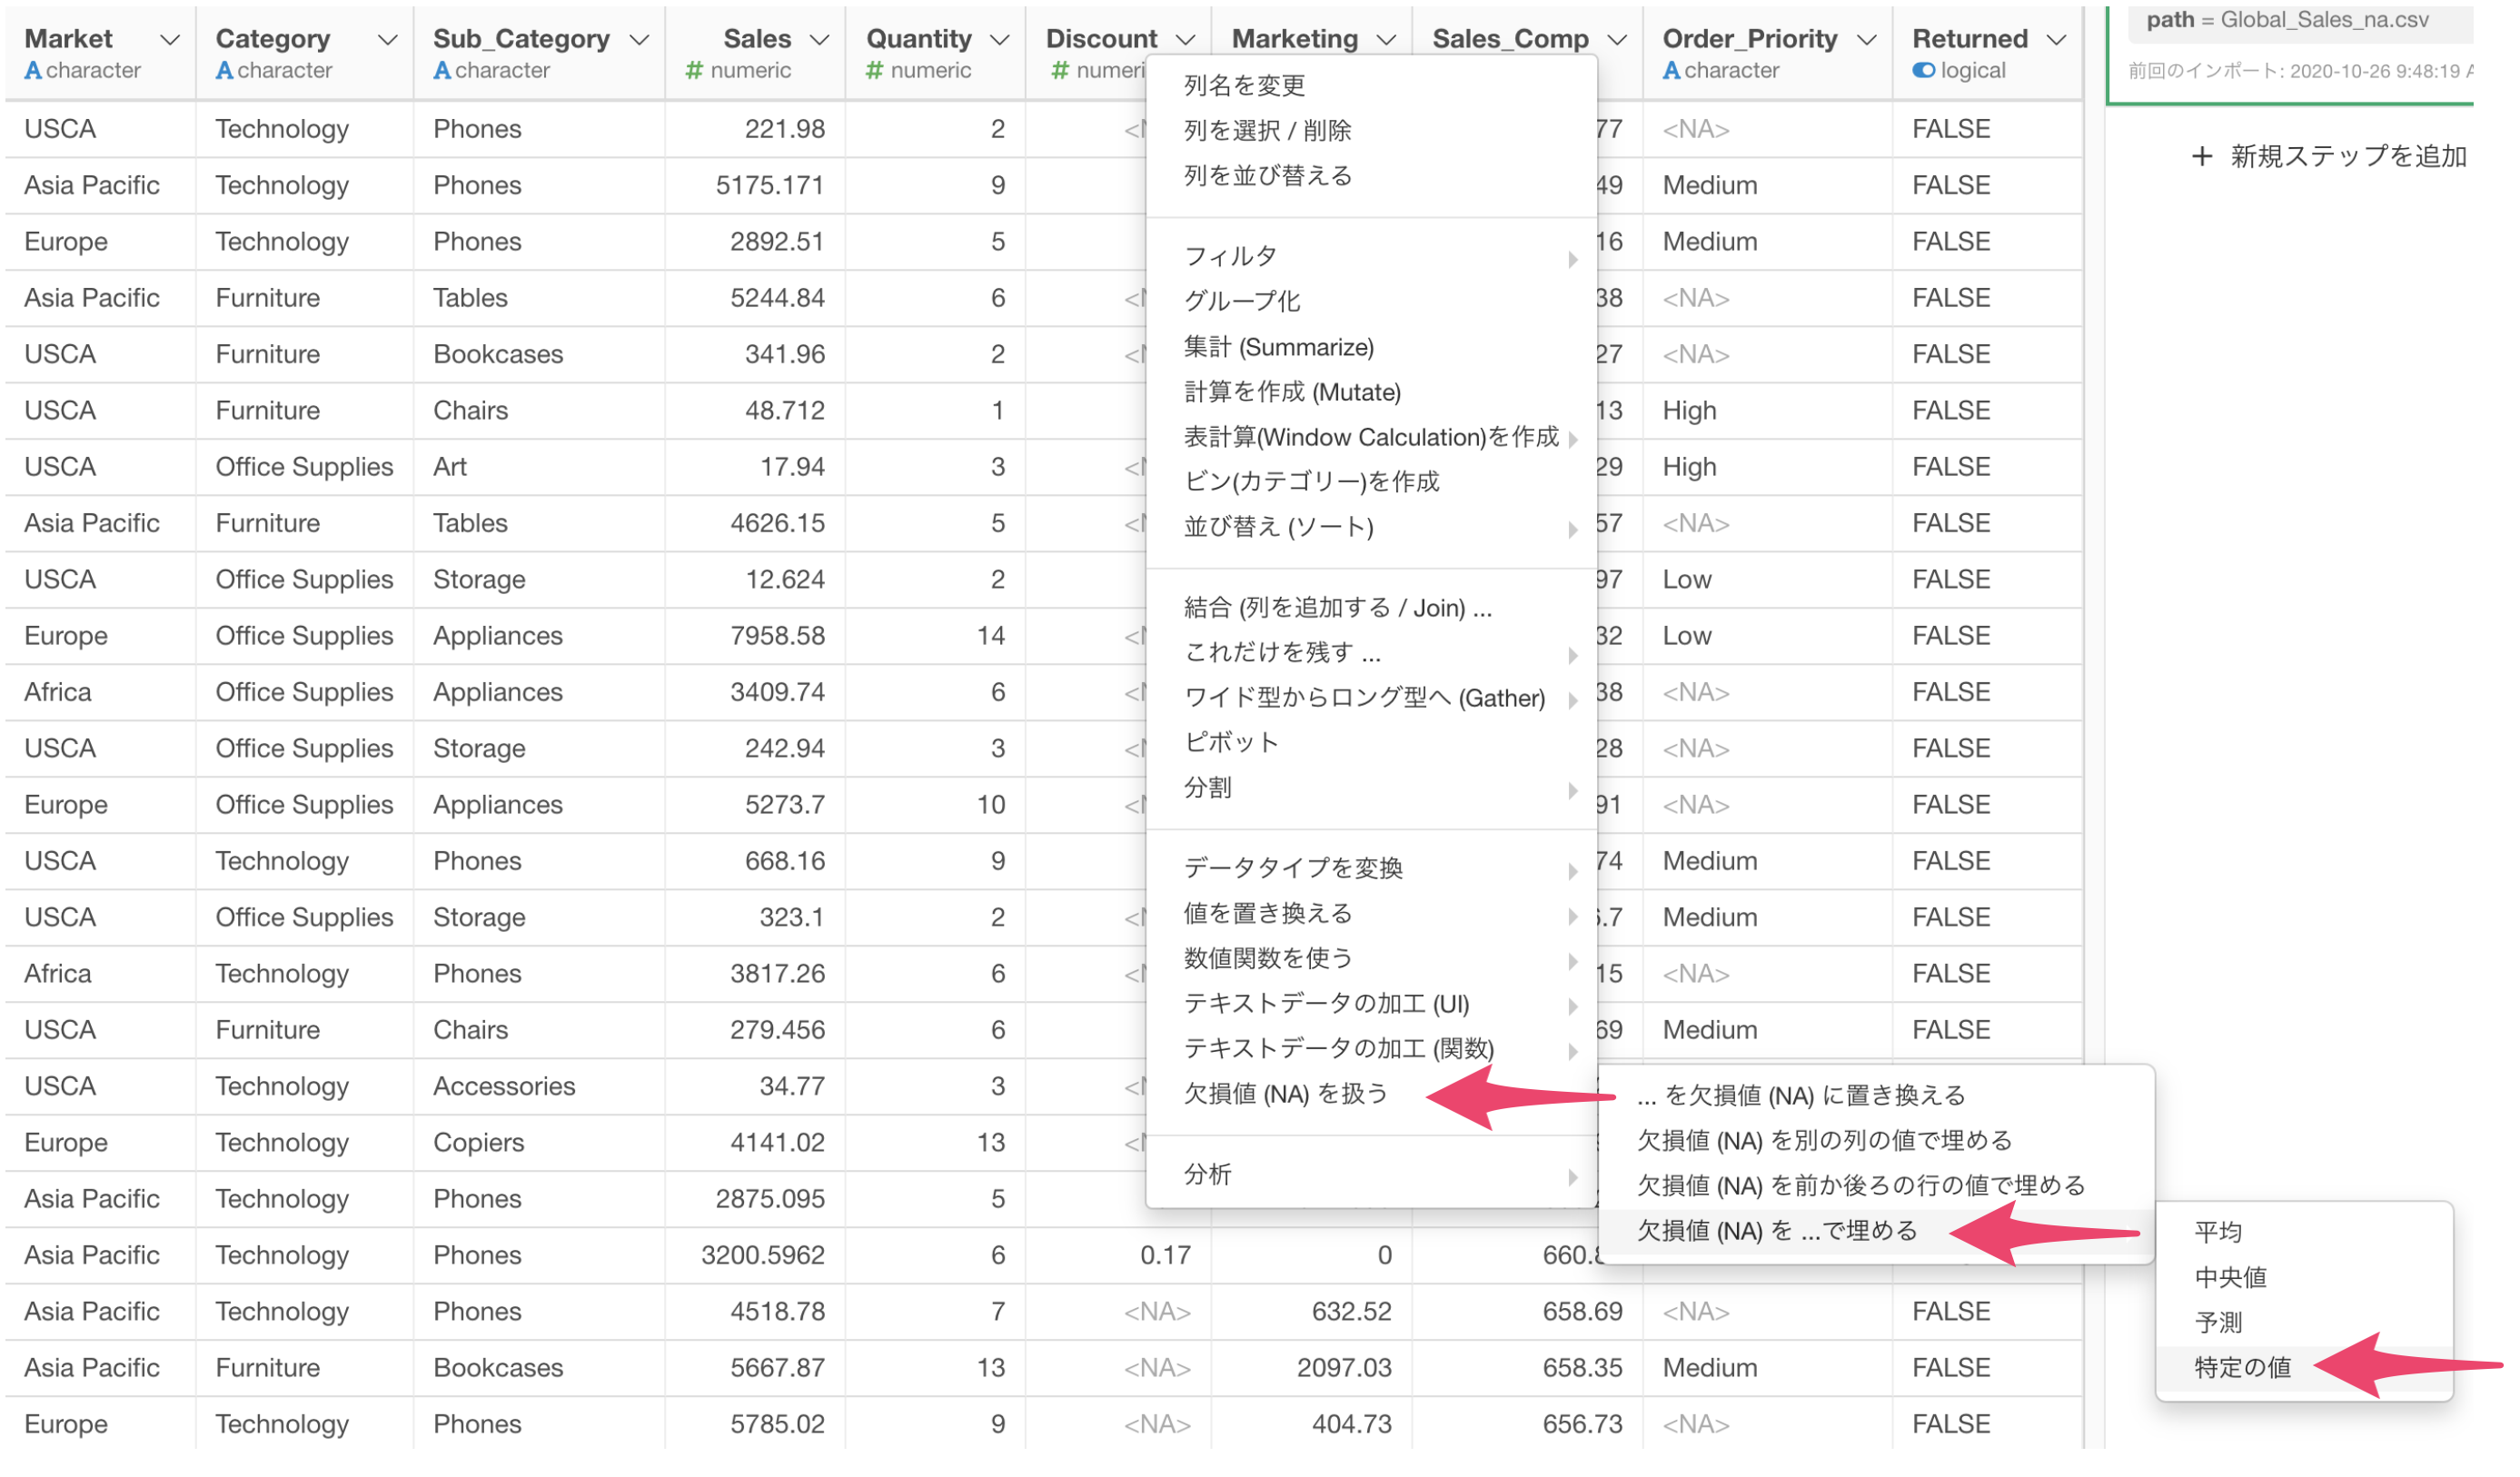Screen dimensions: 2520x1477
Task: Select 特定の値 from the fill submenu
Action: point(2241,1367)
